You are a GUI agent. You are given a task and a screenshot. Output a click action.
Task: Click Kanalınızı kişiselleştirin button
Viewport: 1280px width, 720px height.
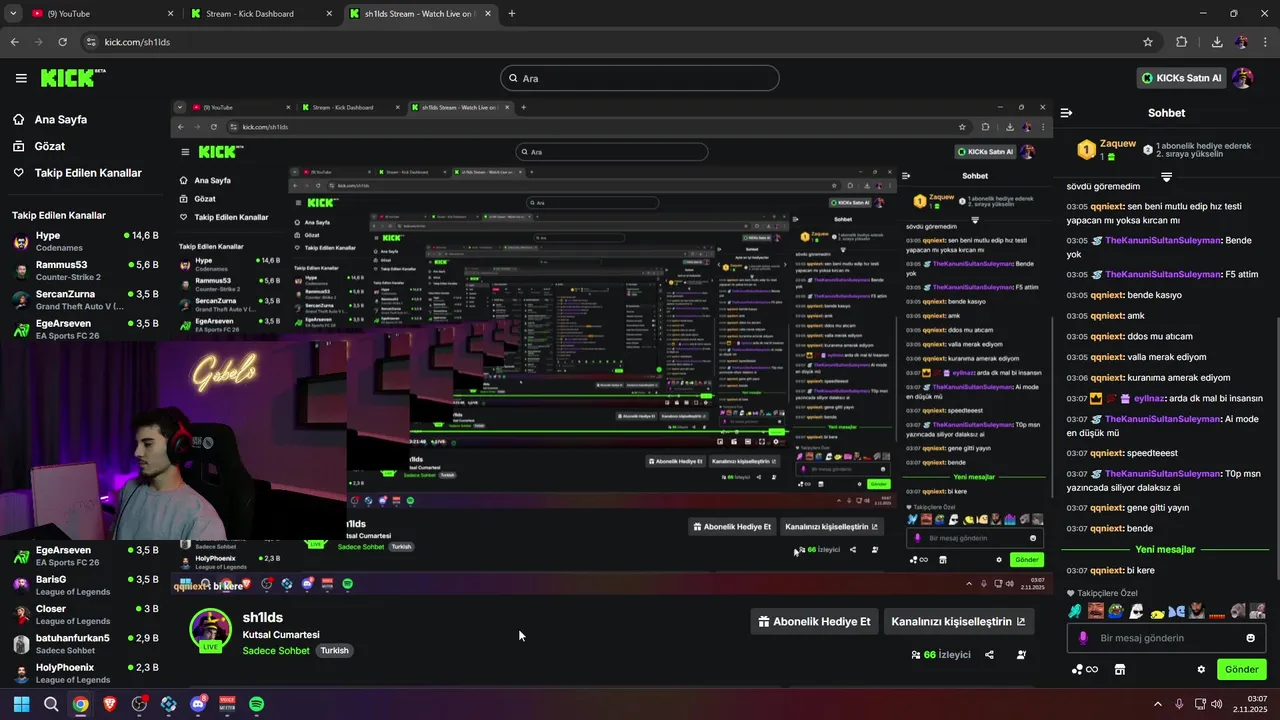(958, 621)
